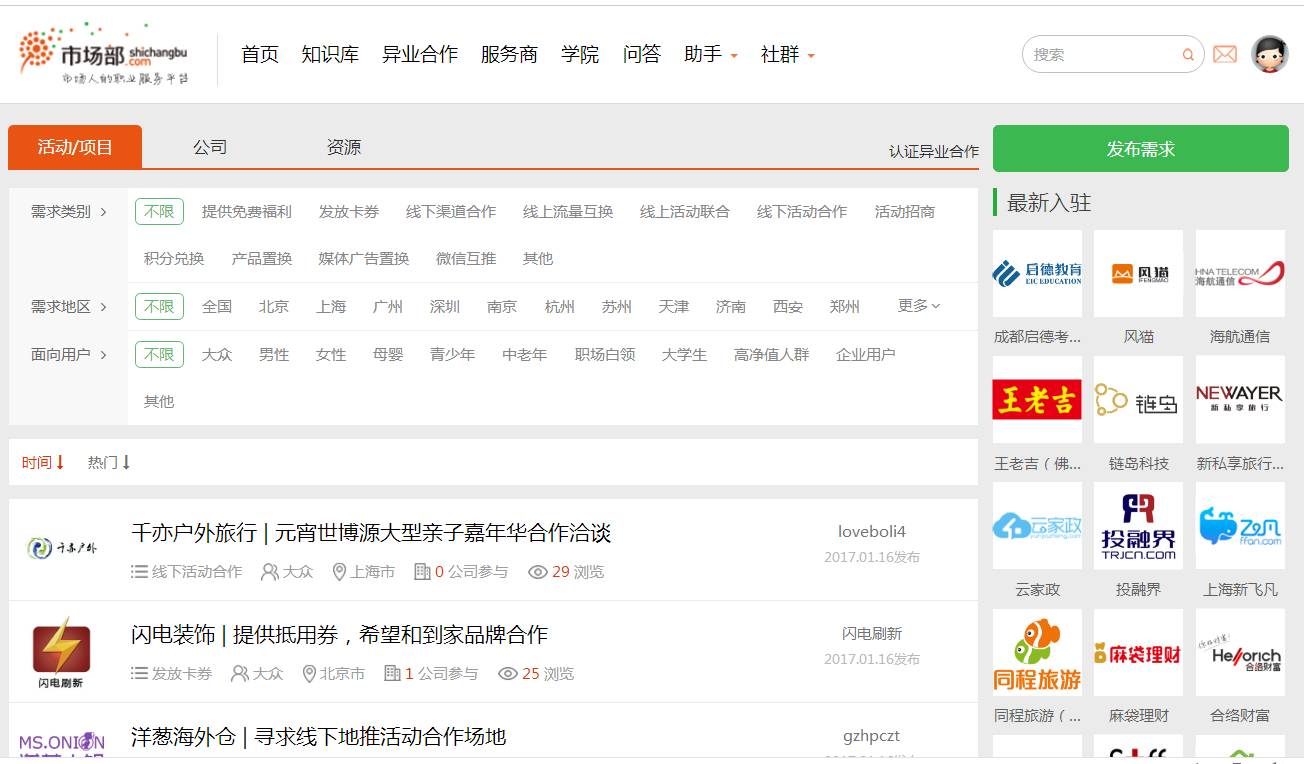Filter audience by 母婴
This screenshot has height=764, width=1304.
388,354
